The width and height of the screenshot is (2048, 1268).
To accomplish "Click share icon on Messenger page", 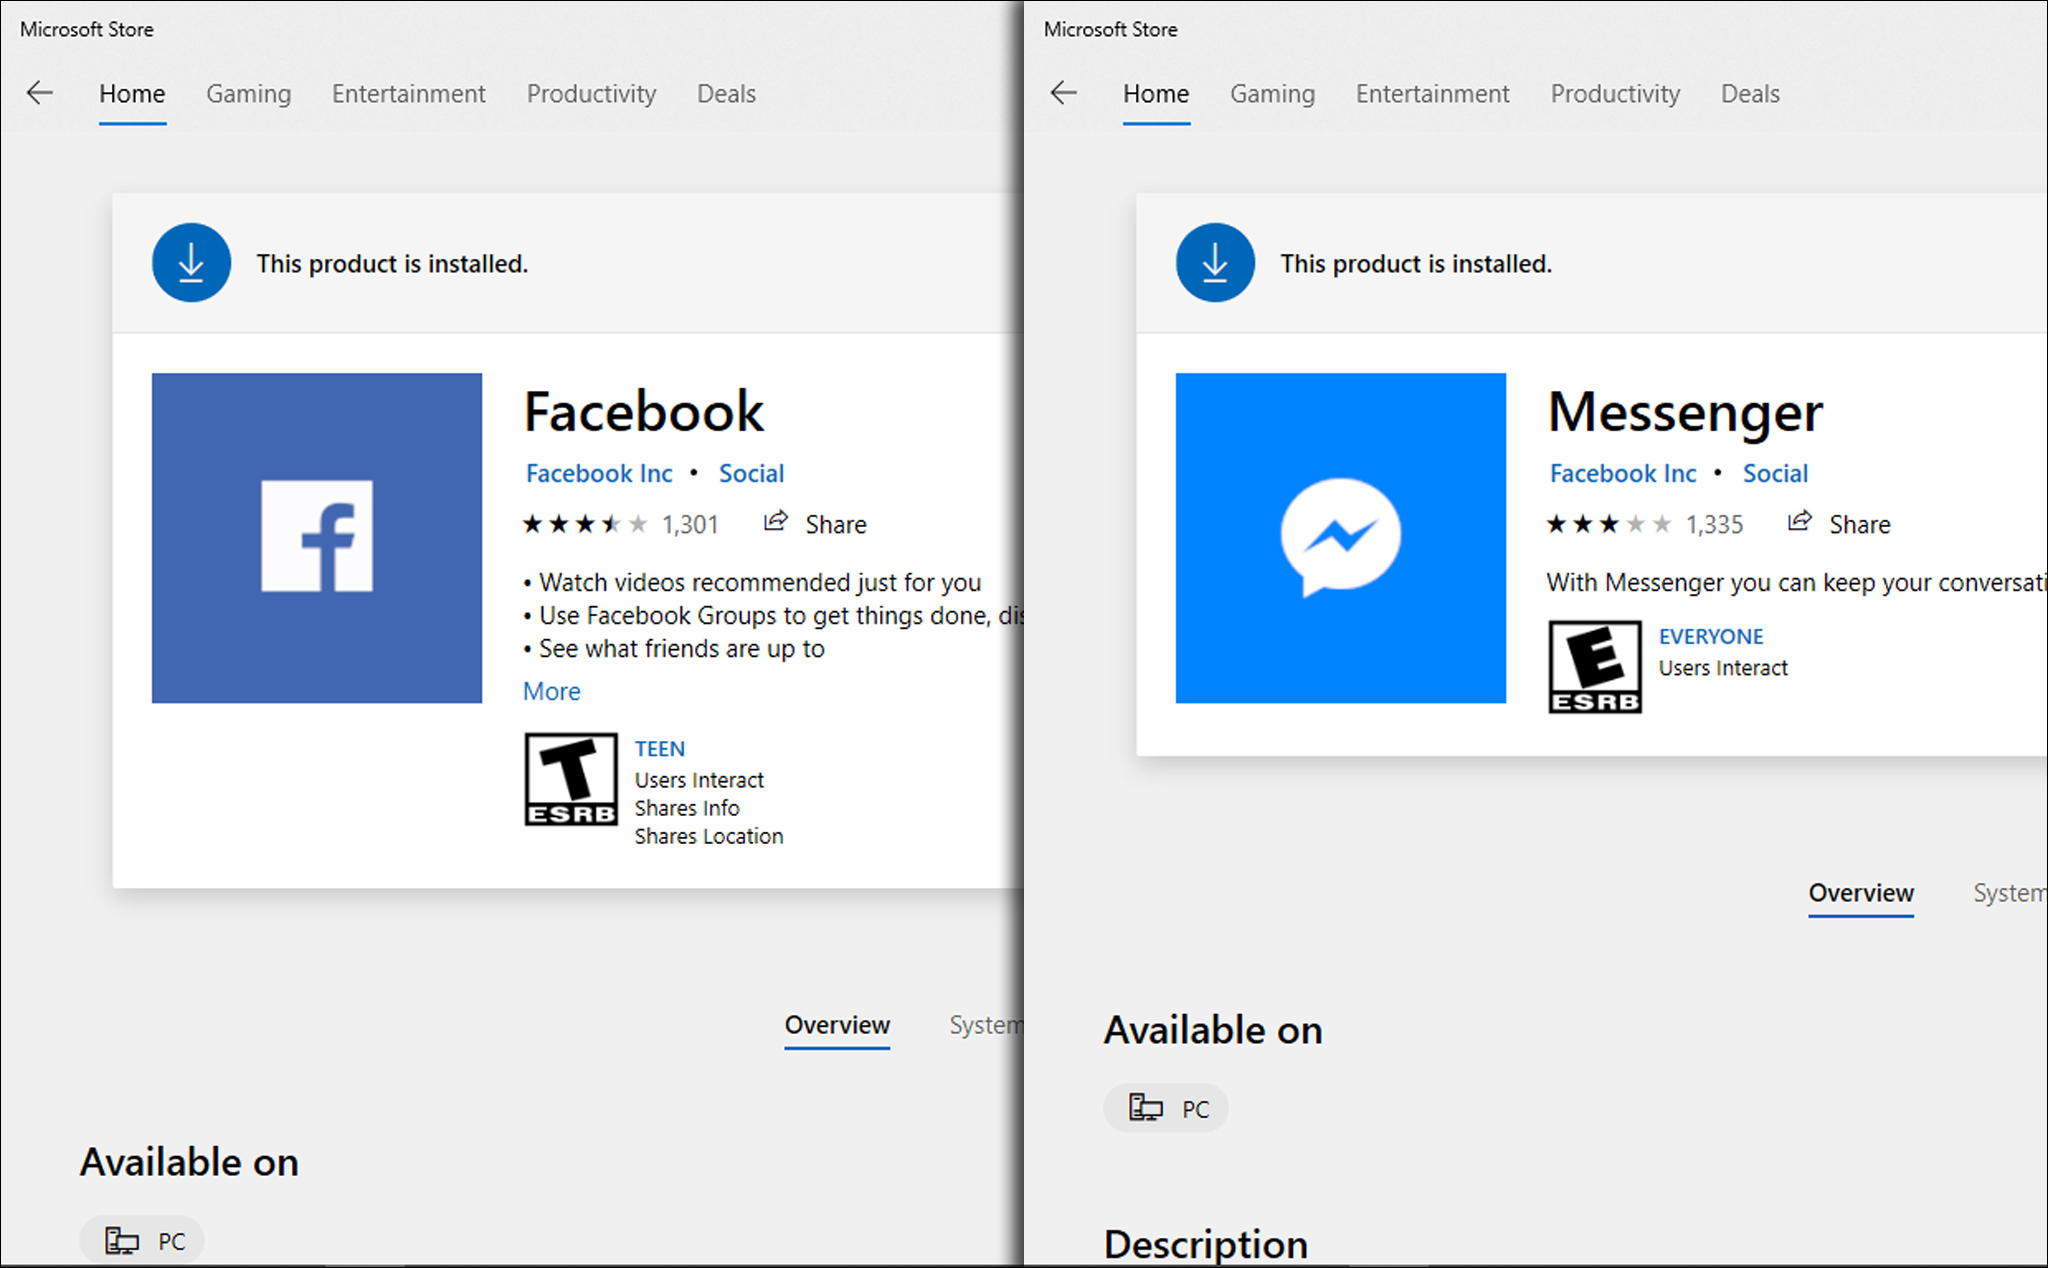I will [x=1799, y=522].
